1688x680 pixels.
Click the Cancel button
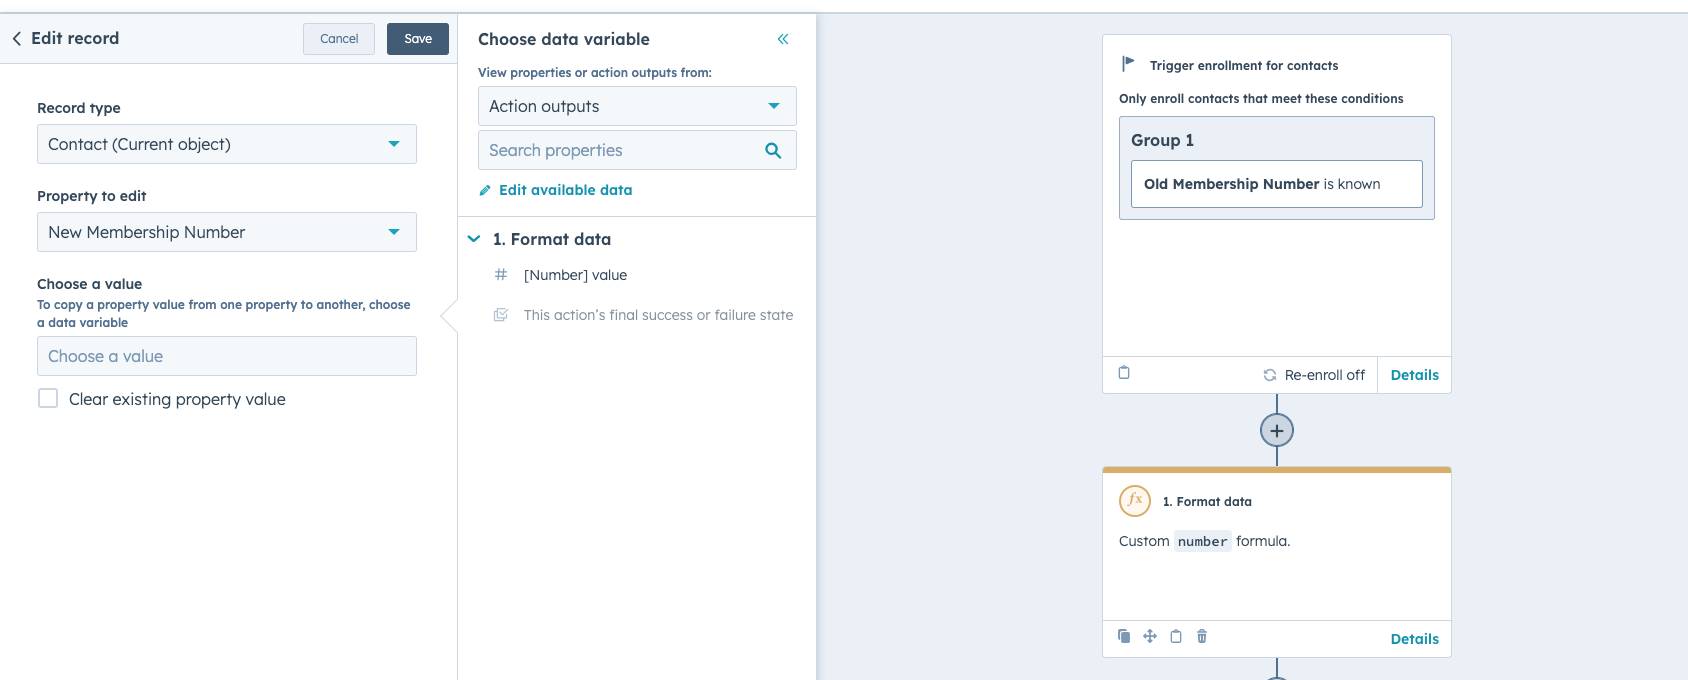pyautogui.click(x=339, y=39)
